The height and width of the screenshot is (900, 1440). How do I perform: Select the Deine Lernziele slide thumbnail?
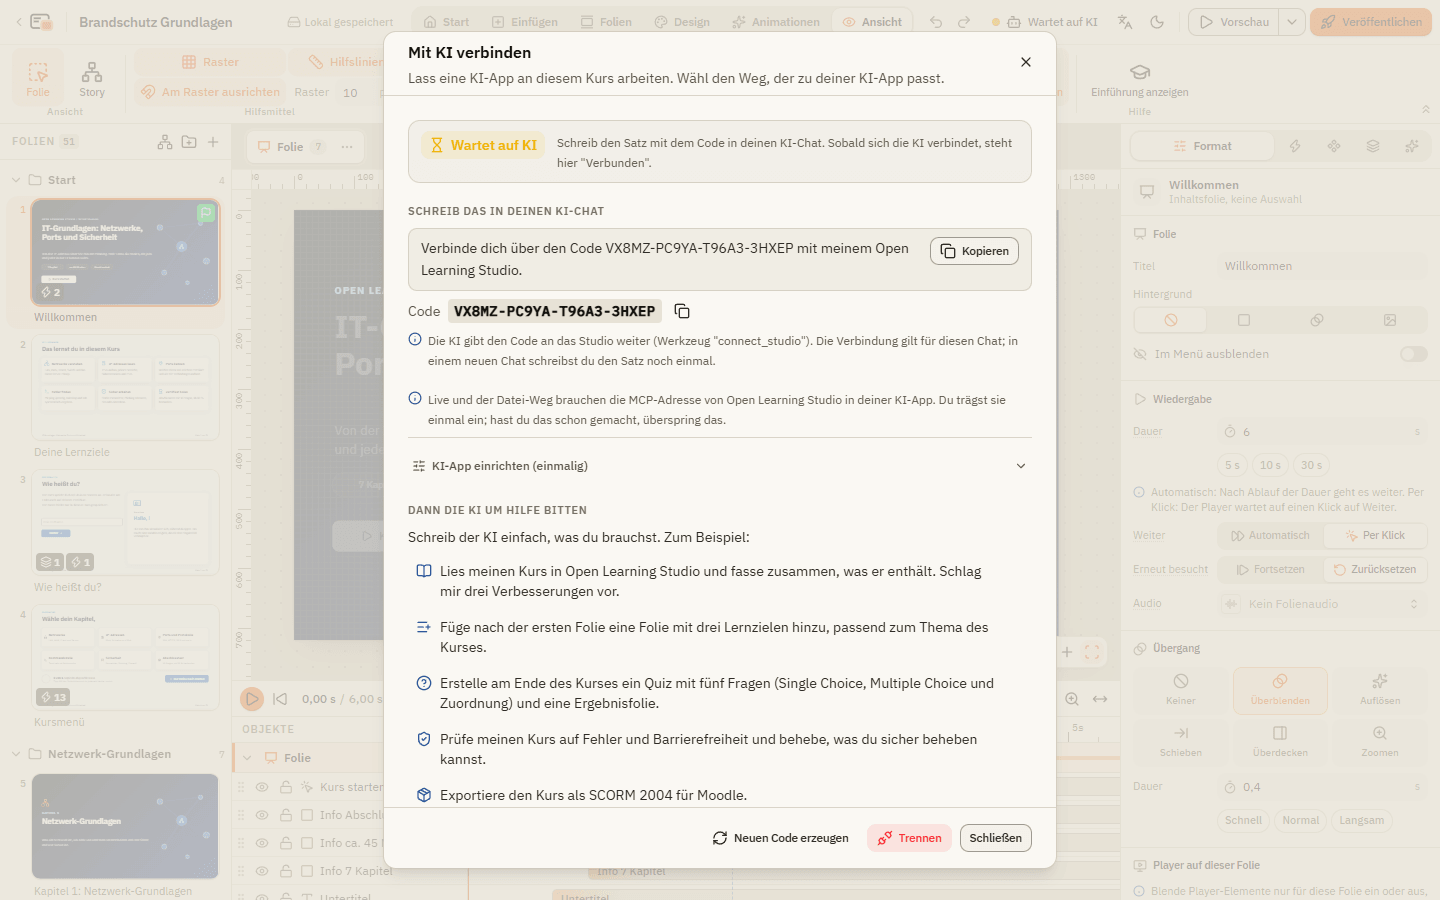tap(125, 387)
